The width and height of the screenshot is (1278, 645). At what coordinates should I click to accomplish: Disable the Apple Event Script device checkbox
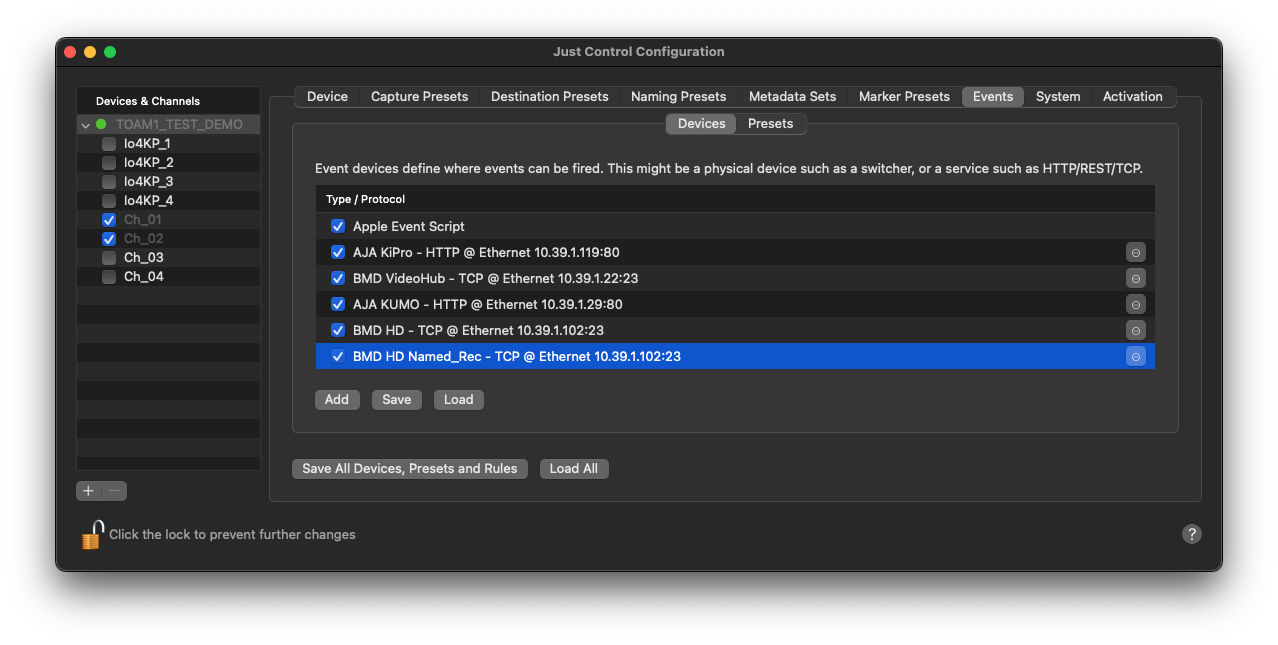[338, 227]
